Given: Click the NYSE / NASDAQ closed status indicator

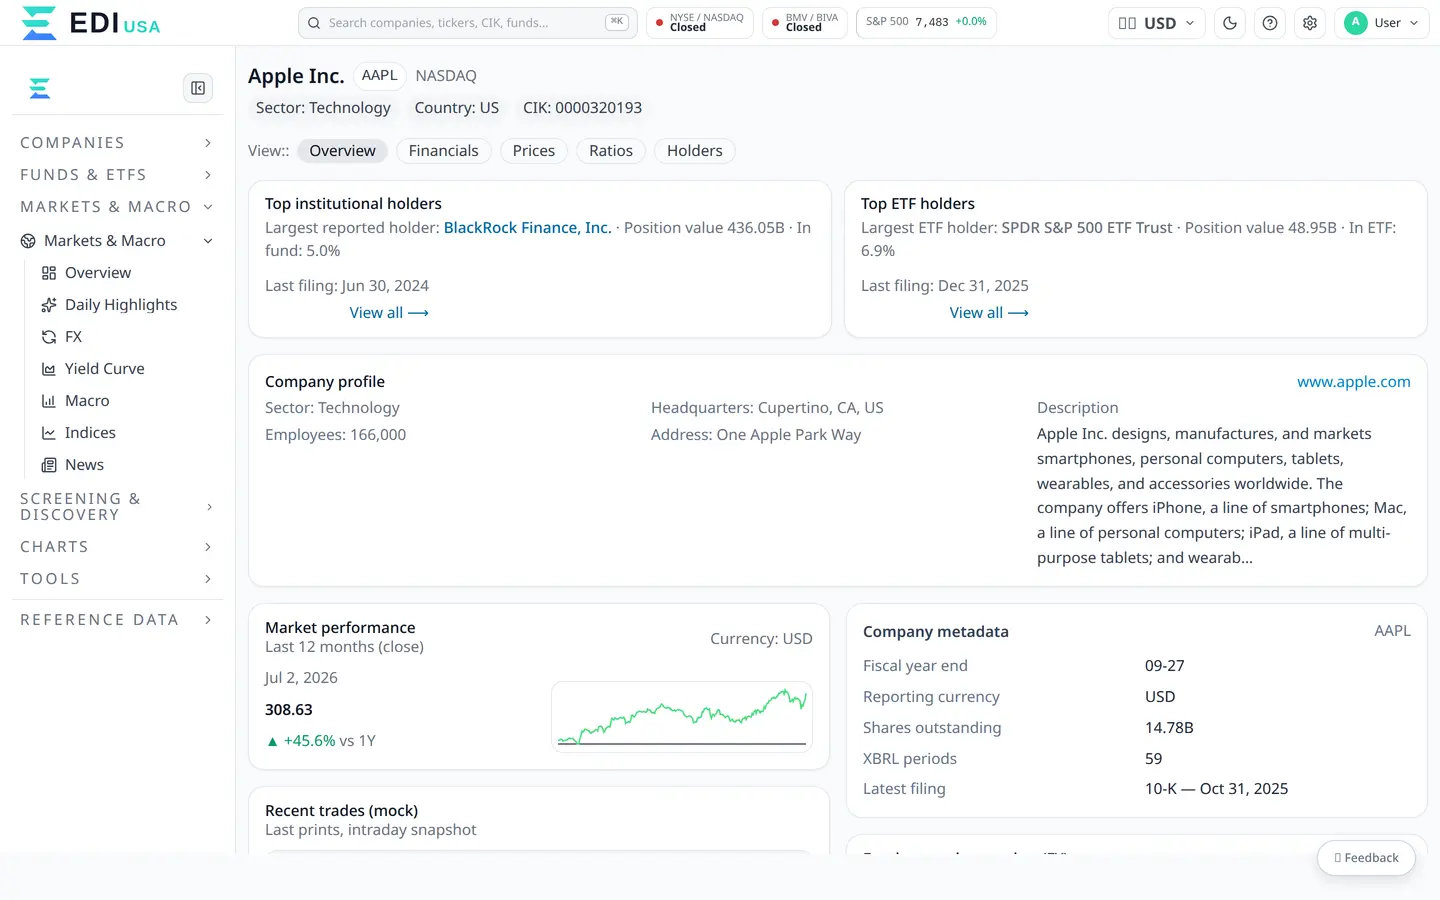Looking at the screenshot, I should tap(700, 23).
